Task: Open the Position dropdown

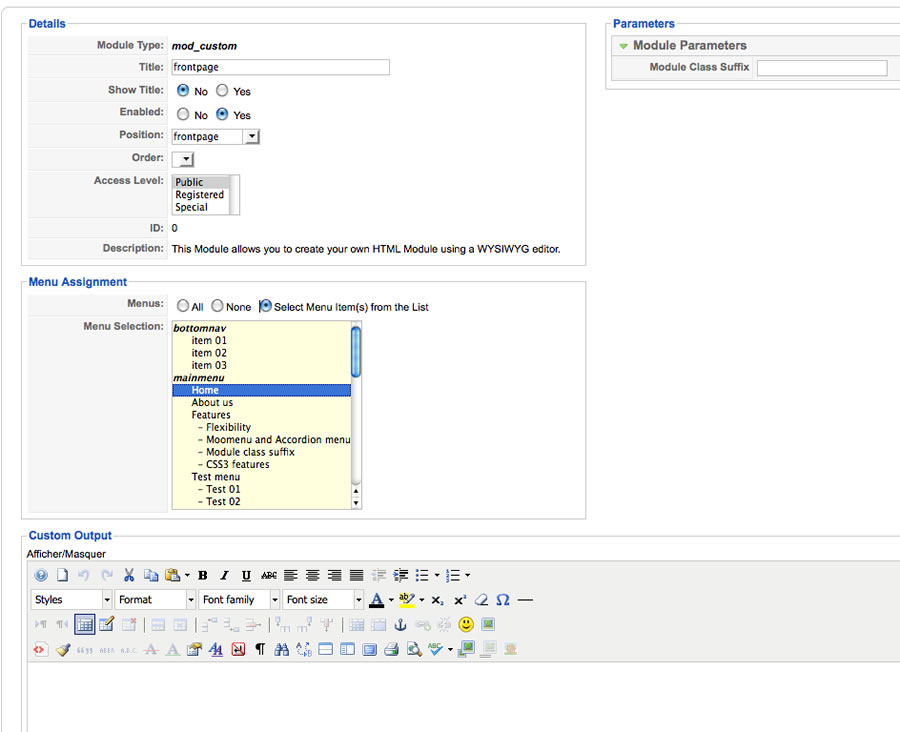Action: point(251,137)
